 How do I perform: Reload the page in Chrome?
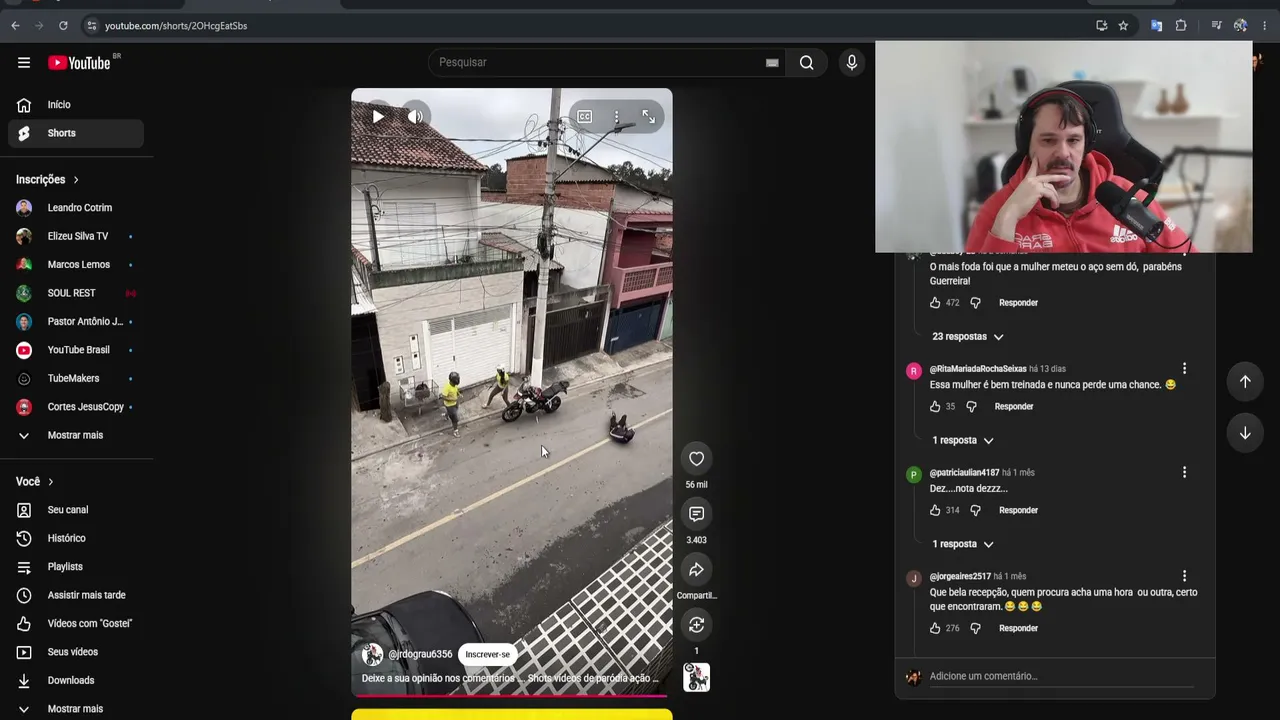click(63, 26)
